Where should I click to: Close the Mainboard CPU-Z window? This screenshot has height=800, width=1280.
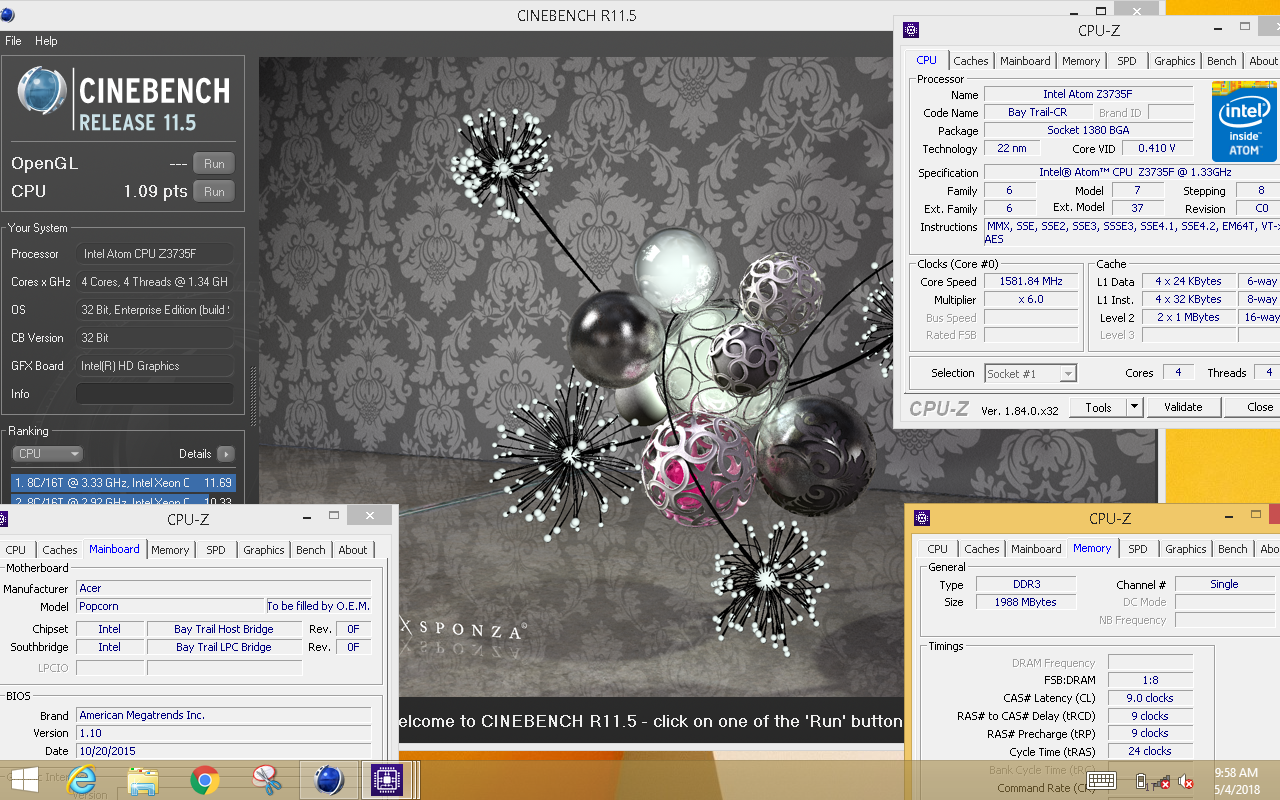[x=370, y=516]
